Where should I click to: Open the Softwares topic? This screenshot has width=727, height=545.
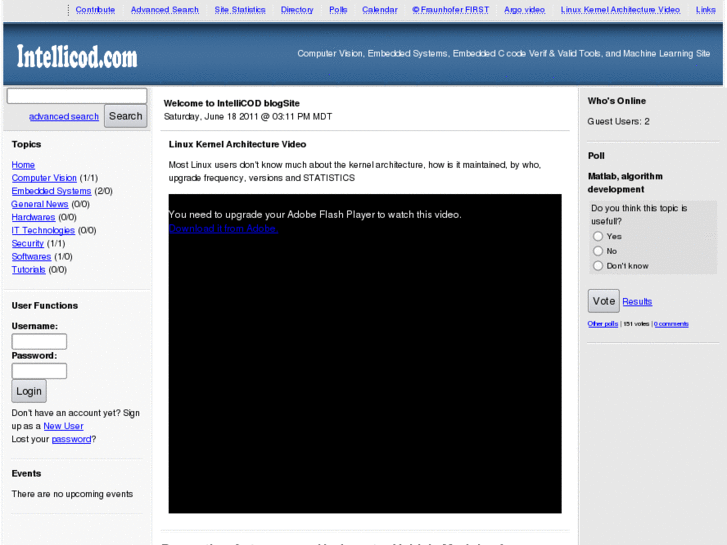pyautogui.click(x=32, y=256)
